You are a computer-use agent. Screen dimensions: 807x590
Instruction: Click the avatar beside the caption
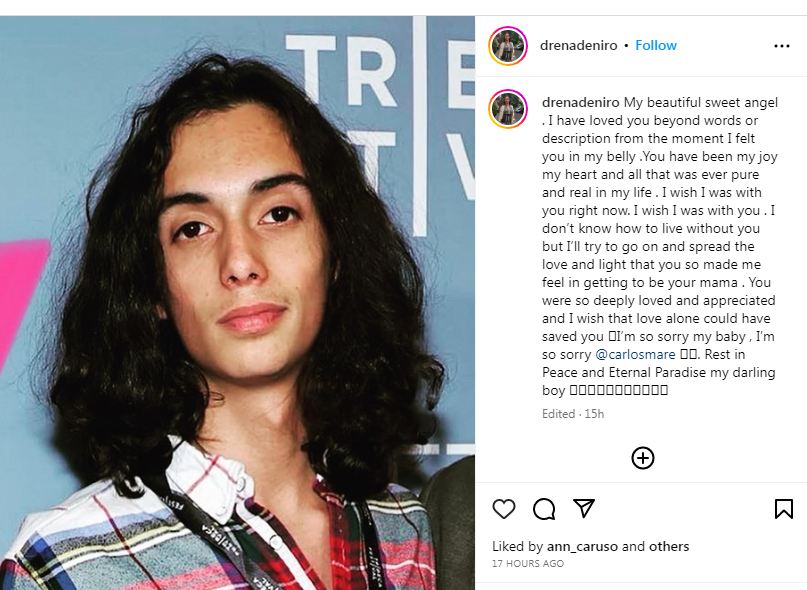508,109
